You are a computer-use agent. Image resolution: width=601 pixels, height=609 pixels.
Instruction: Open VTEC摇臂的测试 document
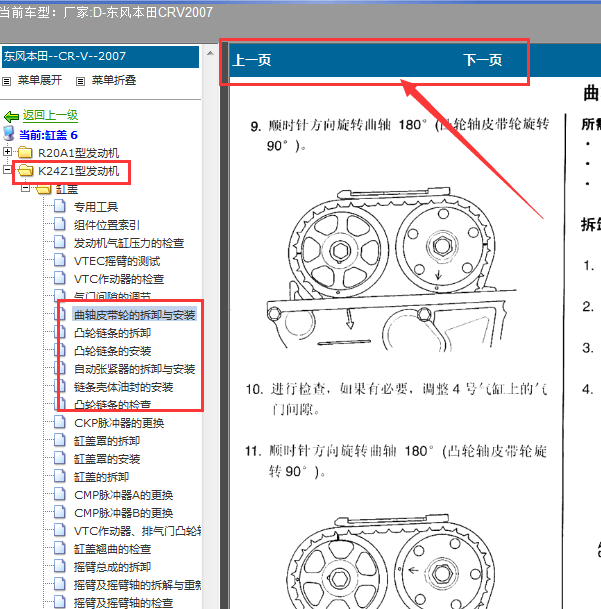pyautogui.click(x=117, y=261)
